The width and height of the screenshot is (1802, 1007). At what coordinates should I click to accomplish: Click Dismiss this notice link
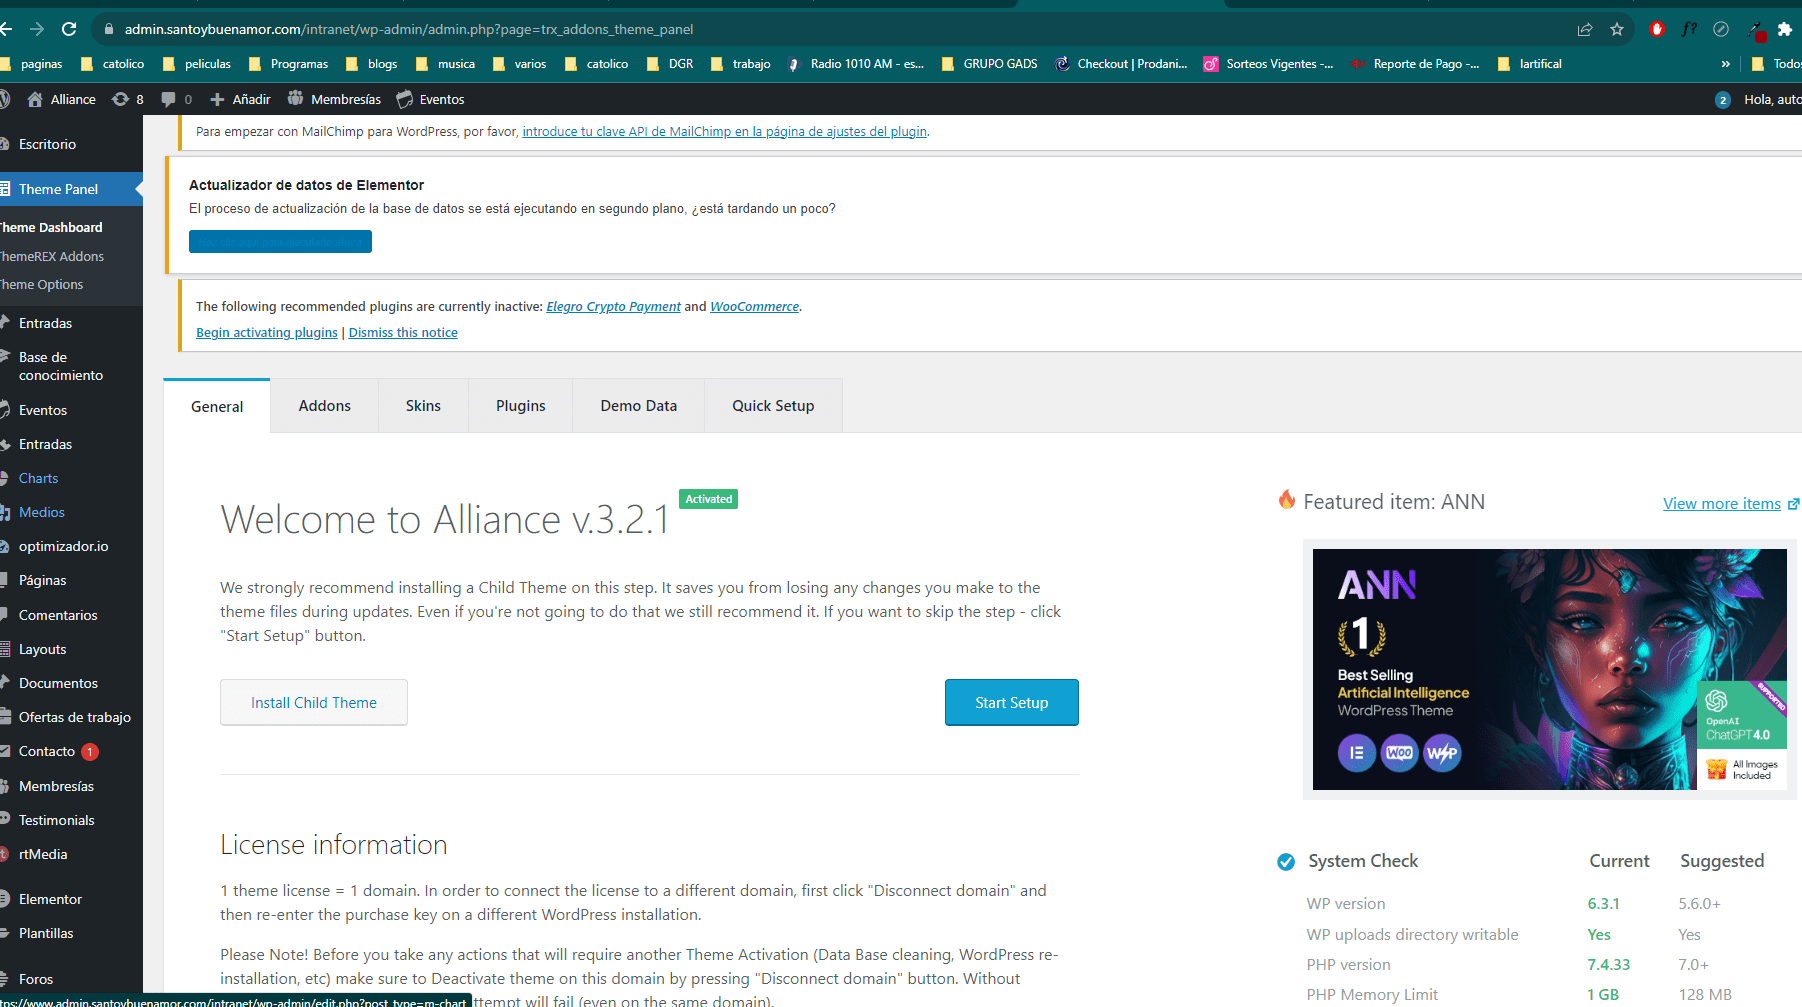403,333
